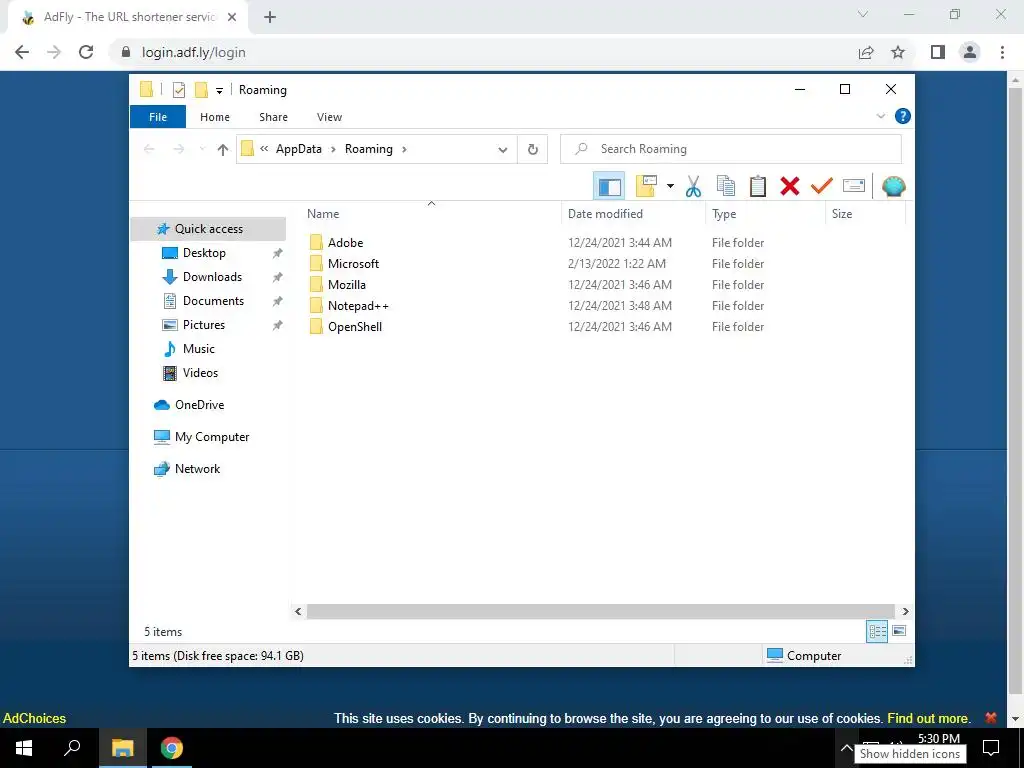Image resolution: width=1024 pixels, height=768 pixels.
Task: Open Pictures in the navigation pane
Action: pyautogui.click(x=204, y=325)
